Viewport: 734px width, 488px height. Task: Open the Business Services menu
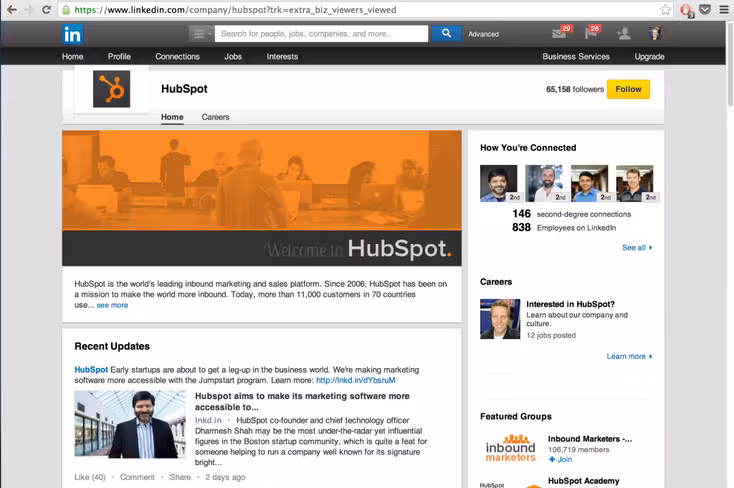pyautogui.click(x=576, y=57)
